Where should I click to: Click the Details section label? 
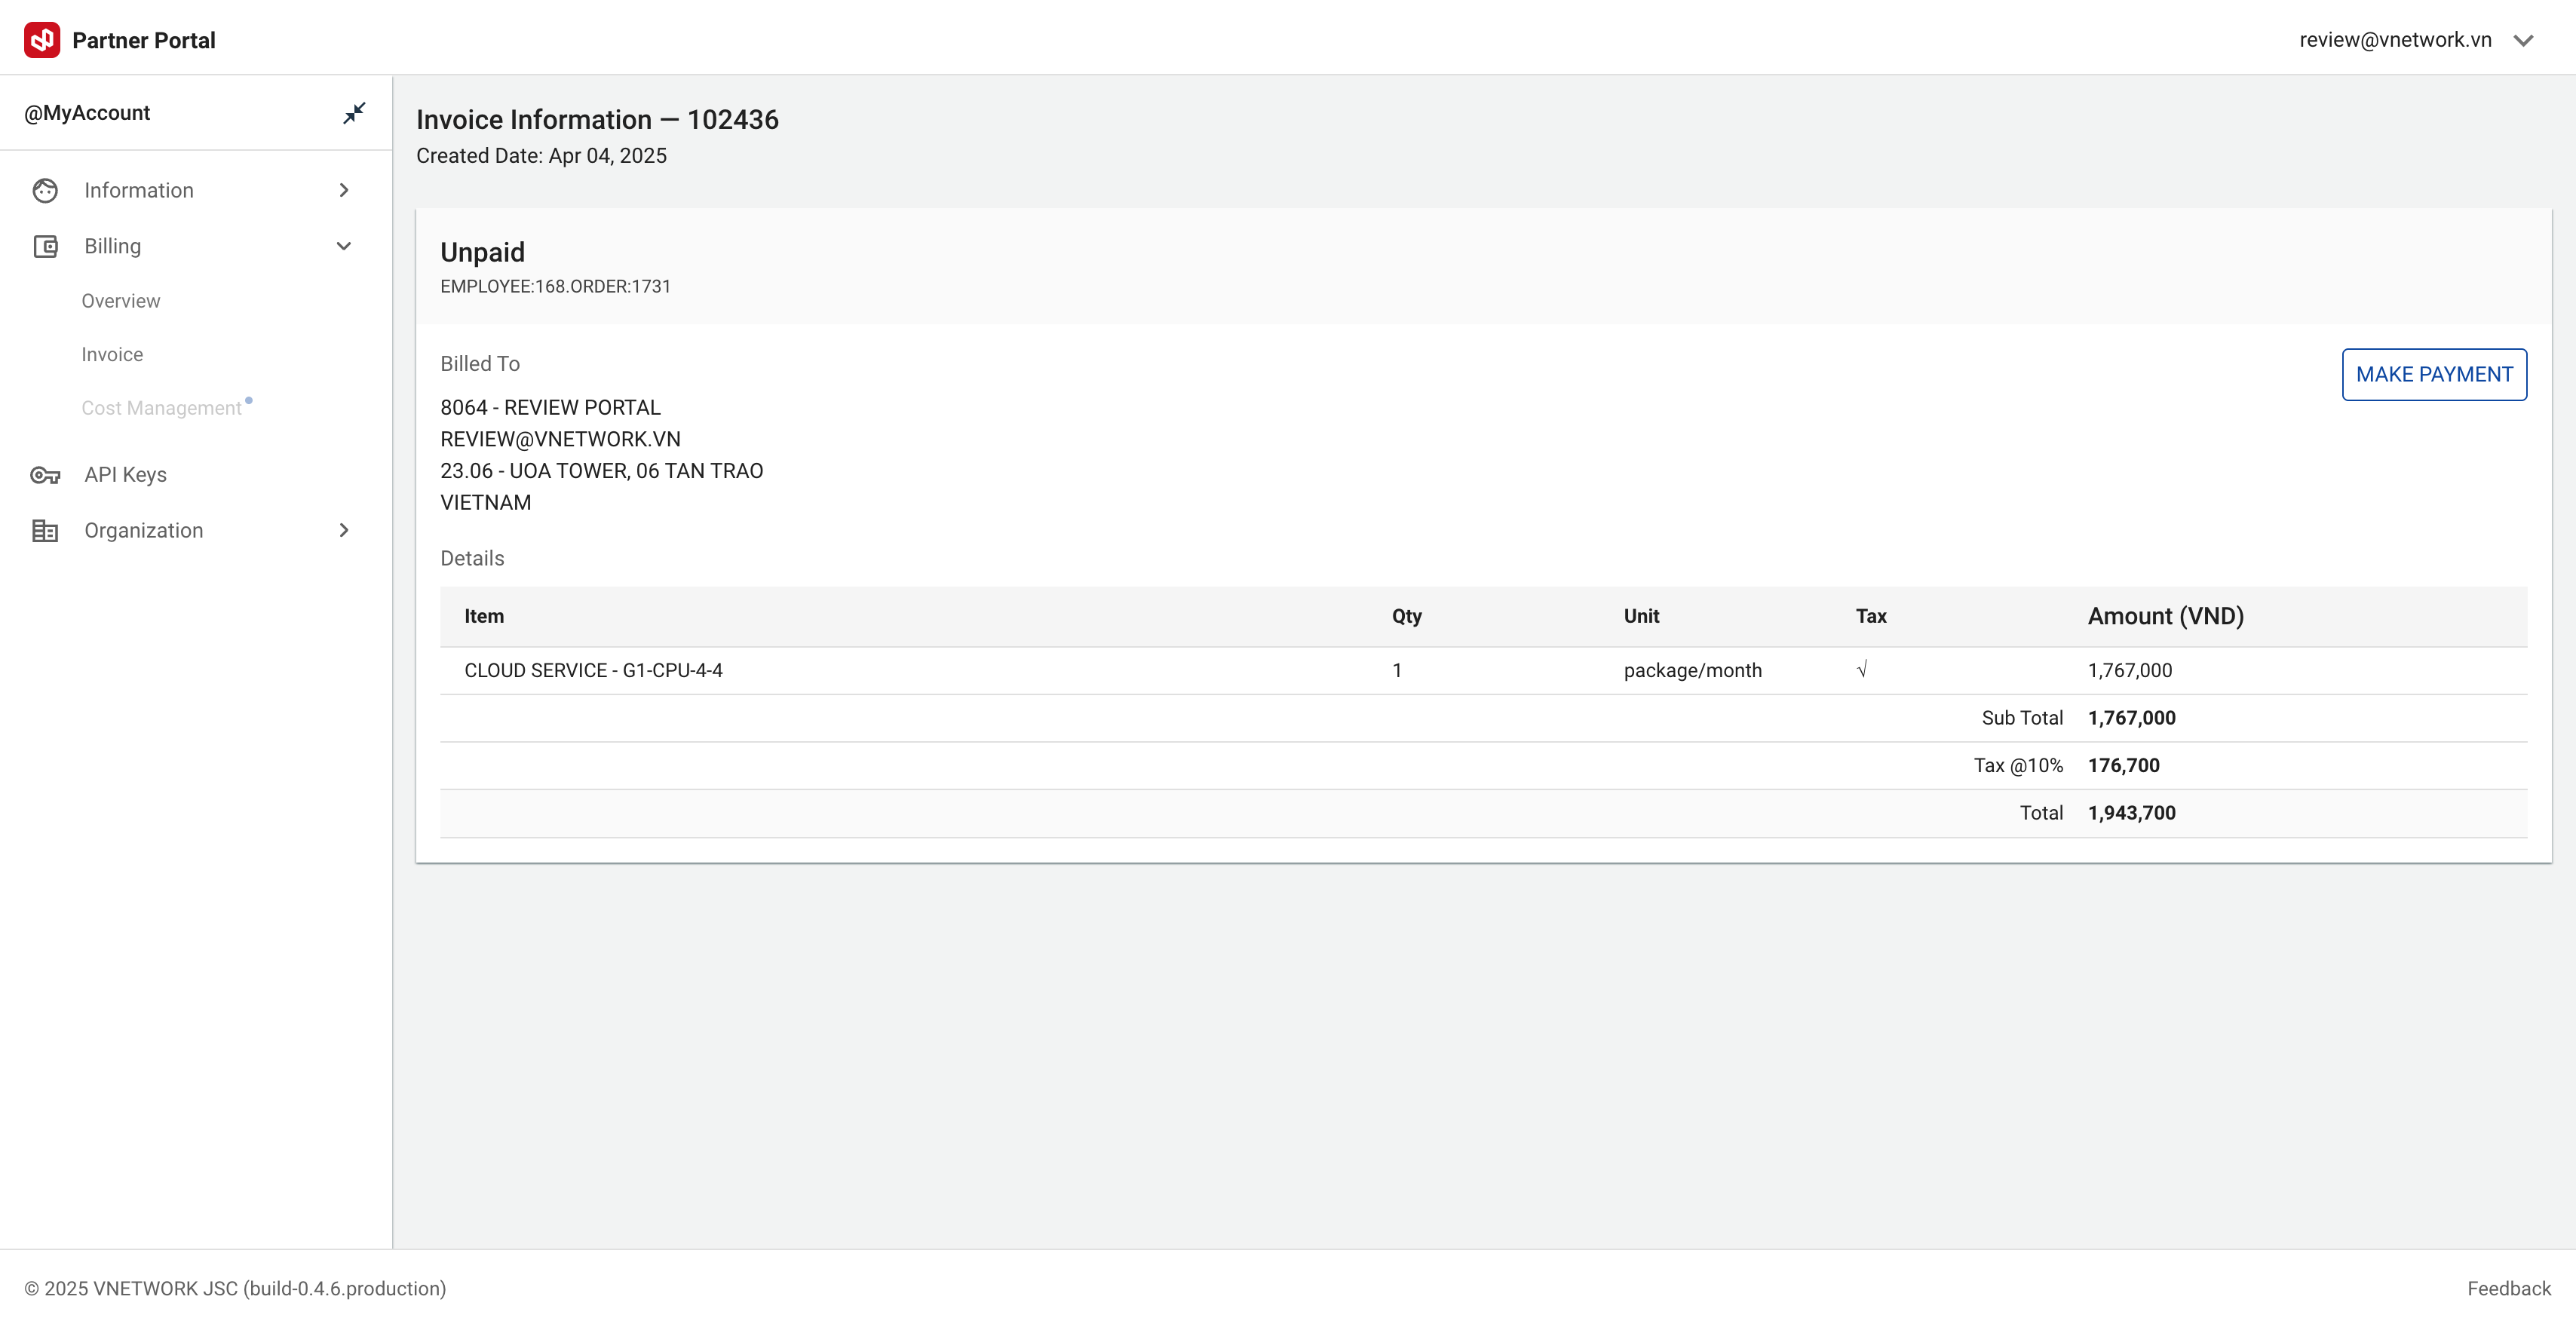pyautogui.click(x=472, y=558)
